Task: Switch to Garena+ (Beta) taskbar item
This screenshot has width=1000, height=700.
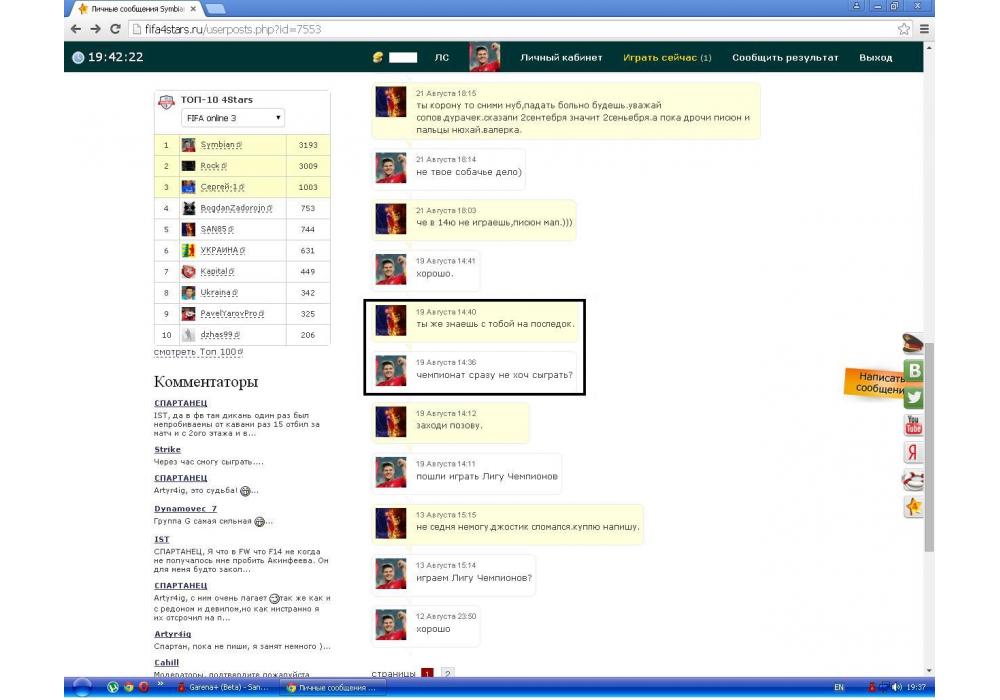Action: (x=226, y=687)
